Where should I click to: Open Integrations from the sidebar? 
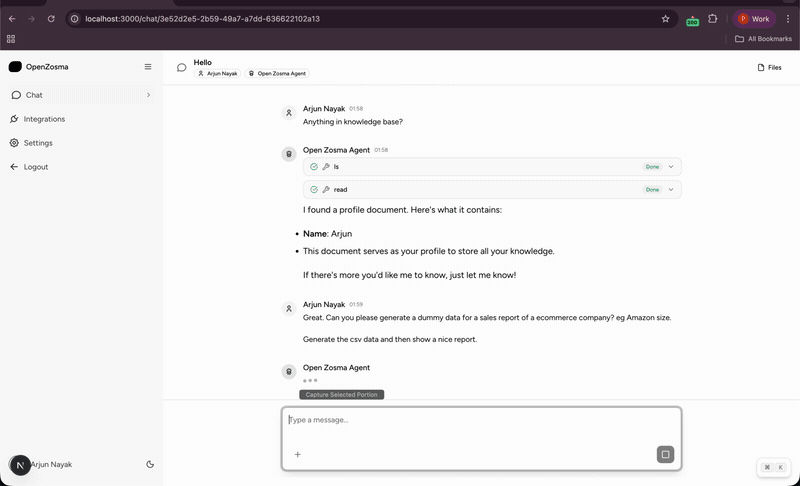coord(44,119)
